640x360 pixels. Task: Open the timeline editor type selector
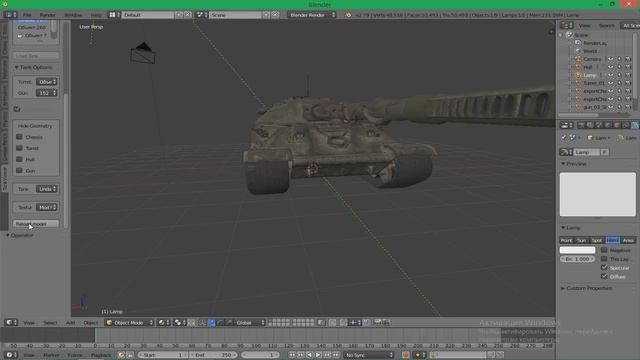tap(11, 356)
